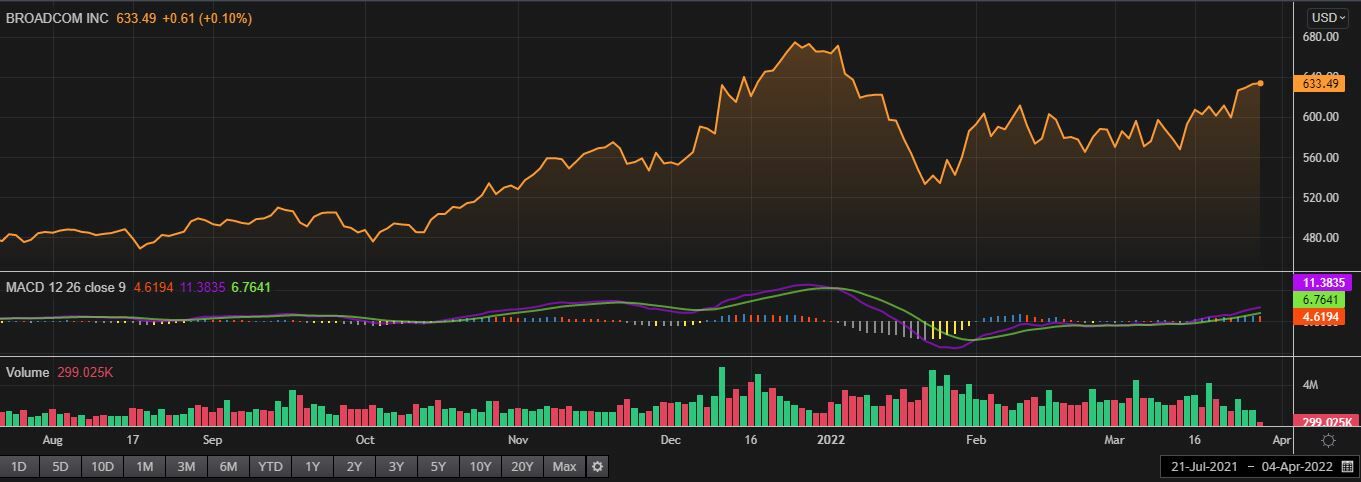Pick the 10Y range button
Viewport: 1361px width, 482px height.
coord(480,466)
